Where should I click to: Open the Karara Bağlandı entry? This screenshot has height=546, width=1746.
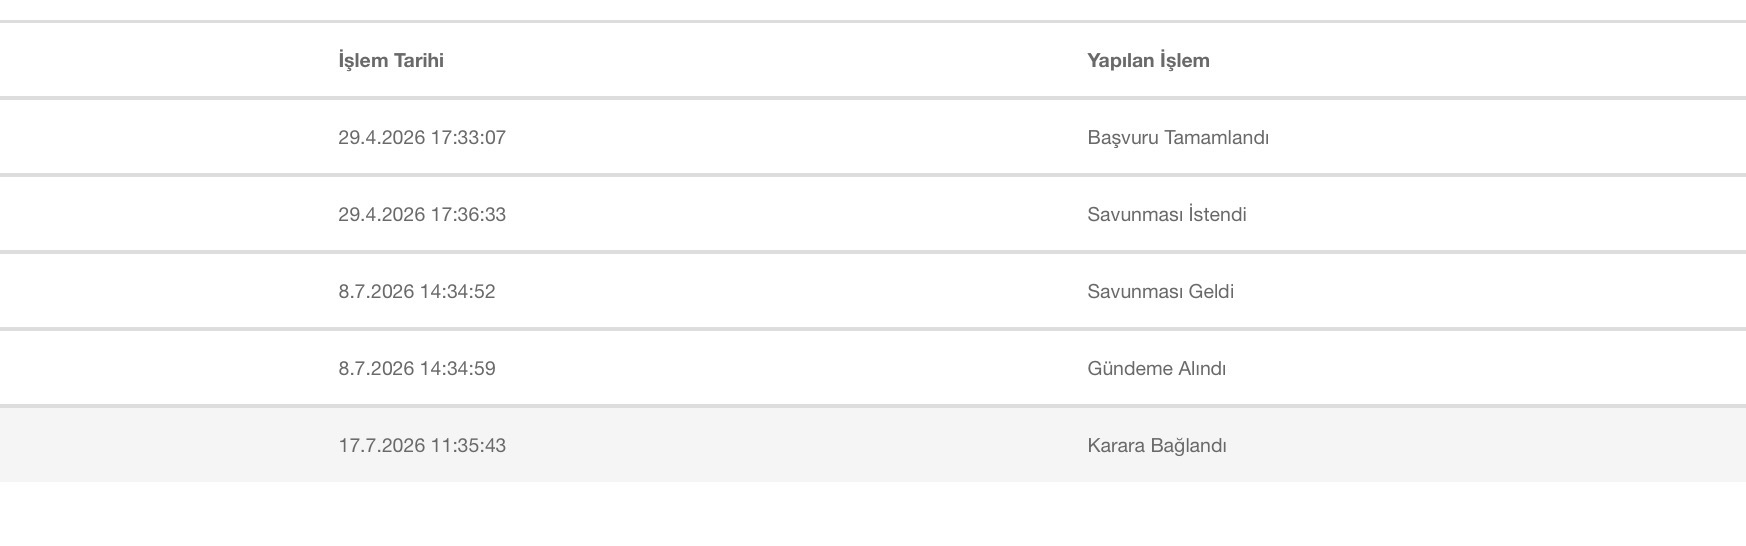(1157, 446)
